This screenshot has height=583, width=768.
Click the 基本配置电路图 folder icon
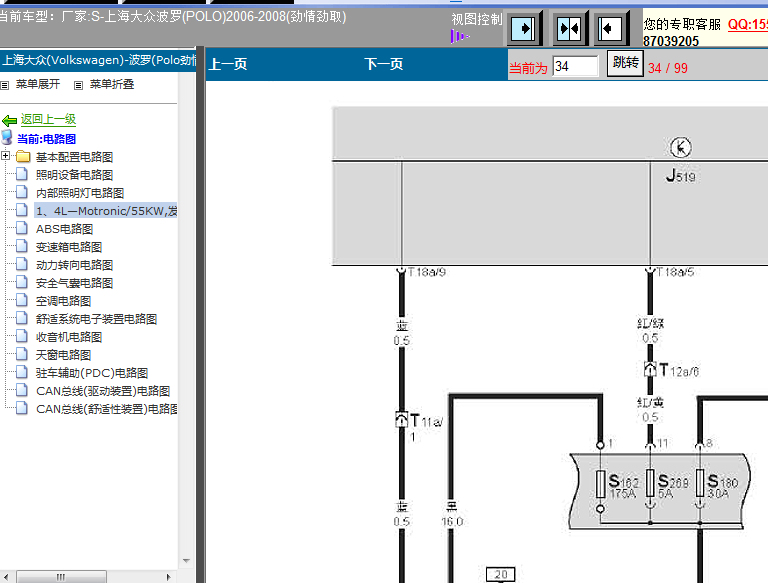[23, 157]
